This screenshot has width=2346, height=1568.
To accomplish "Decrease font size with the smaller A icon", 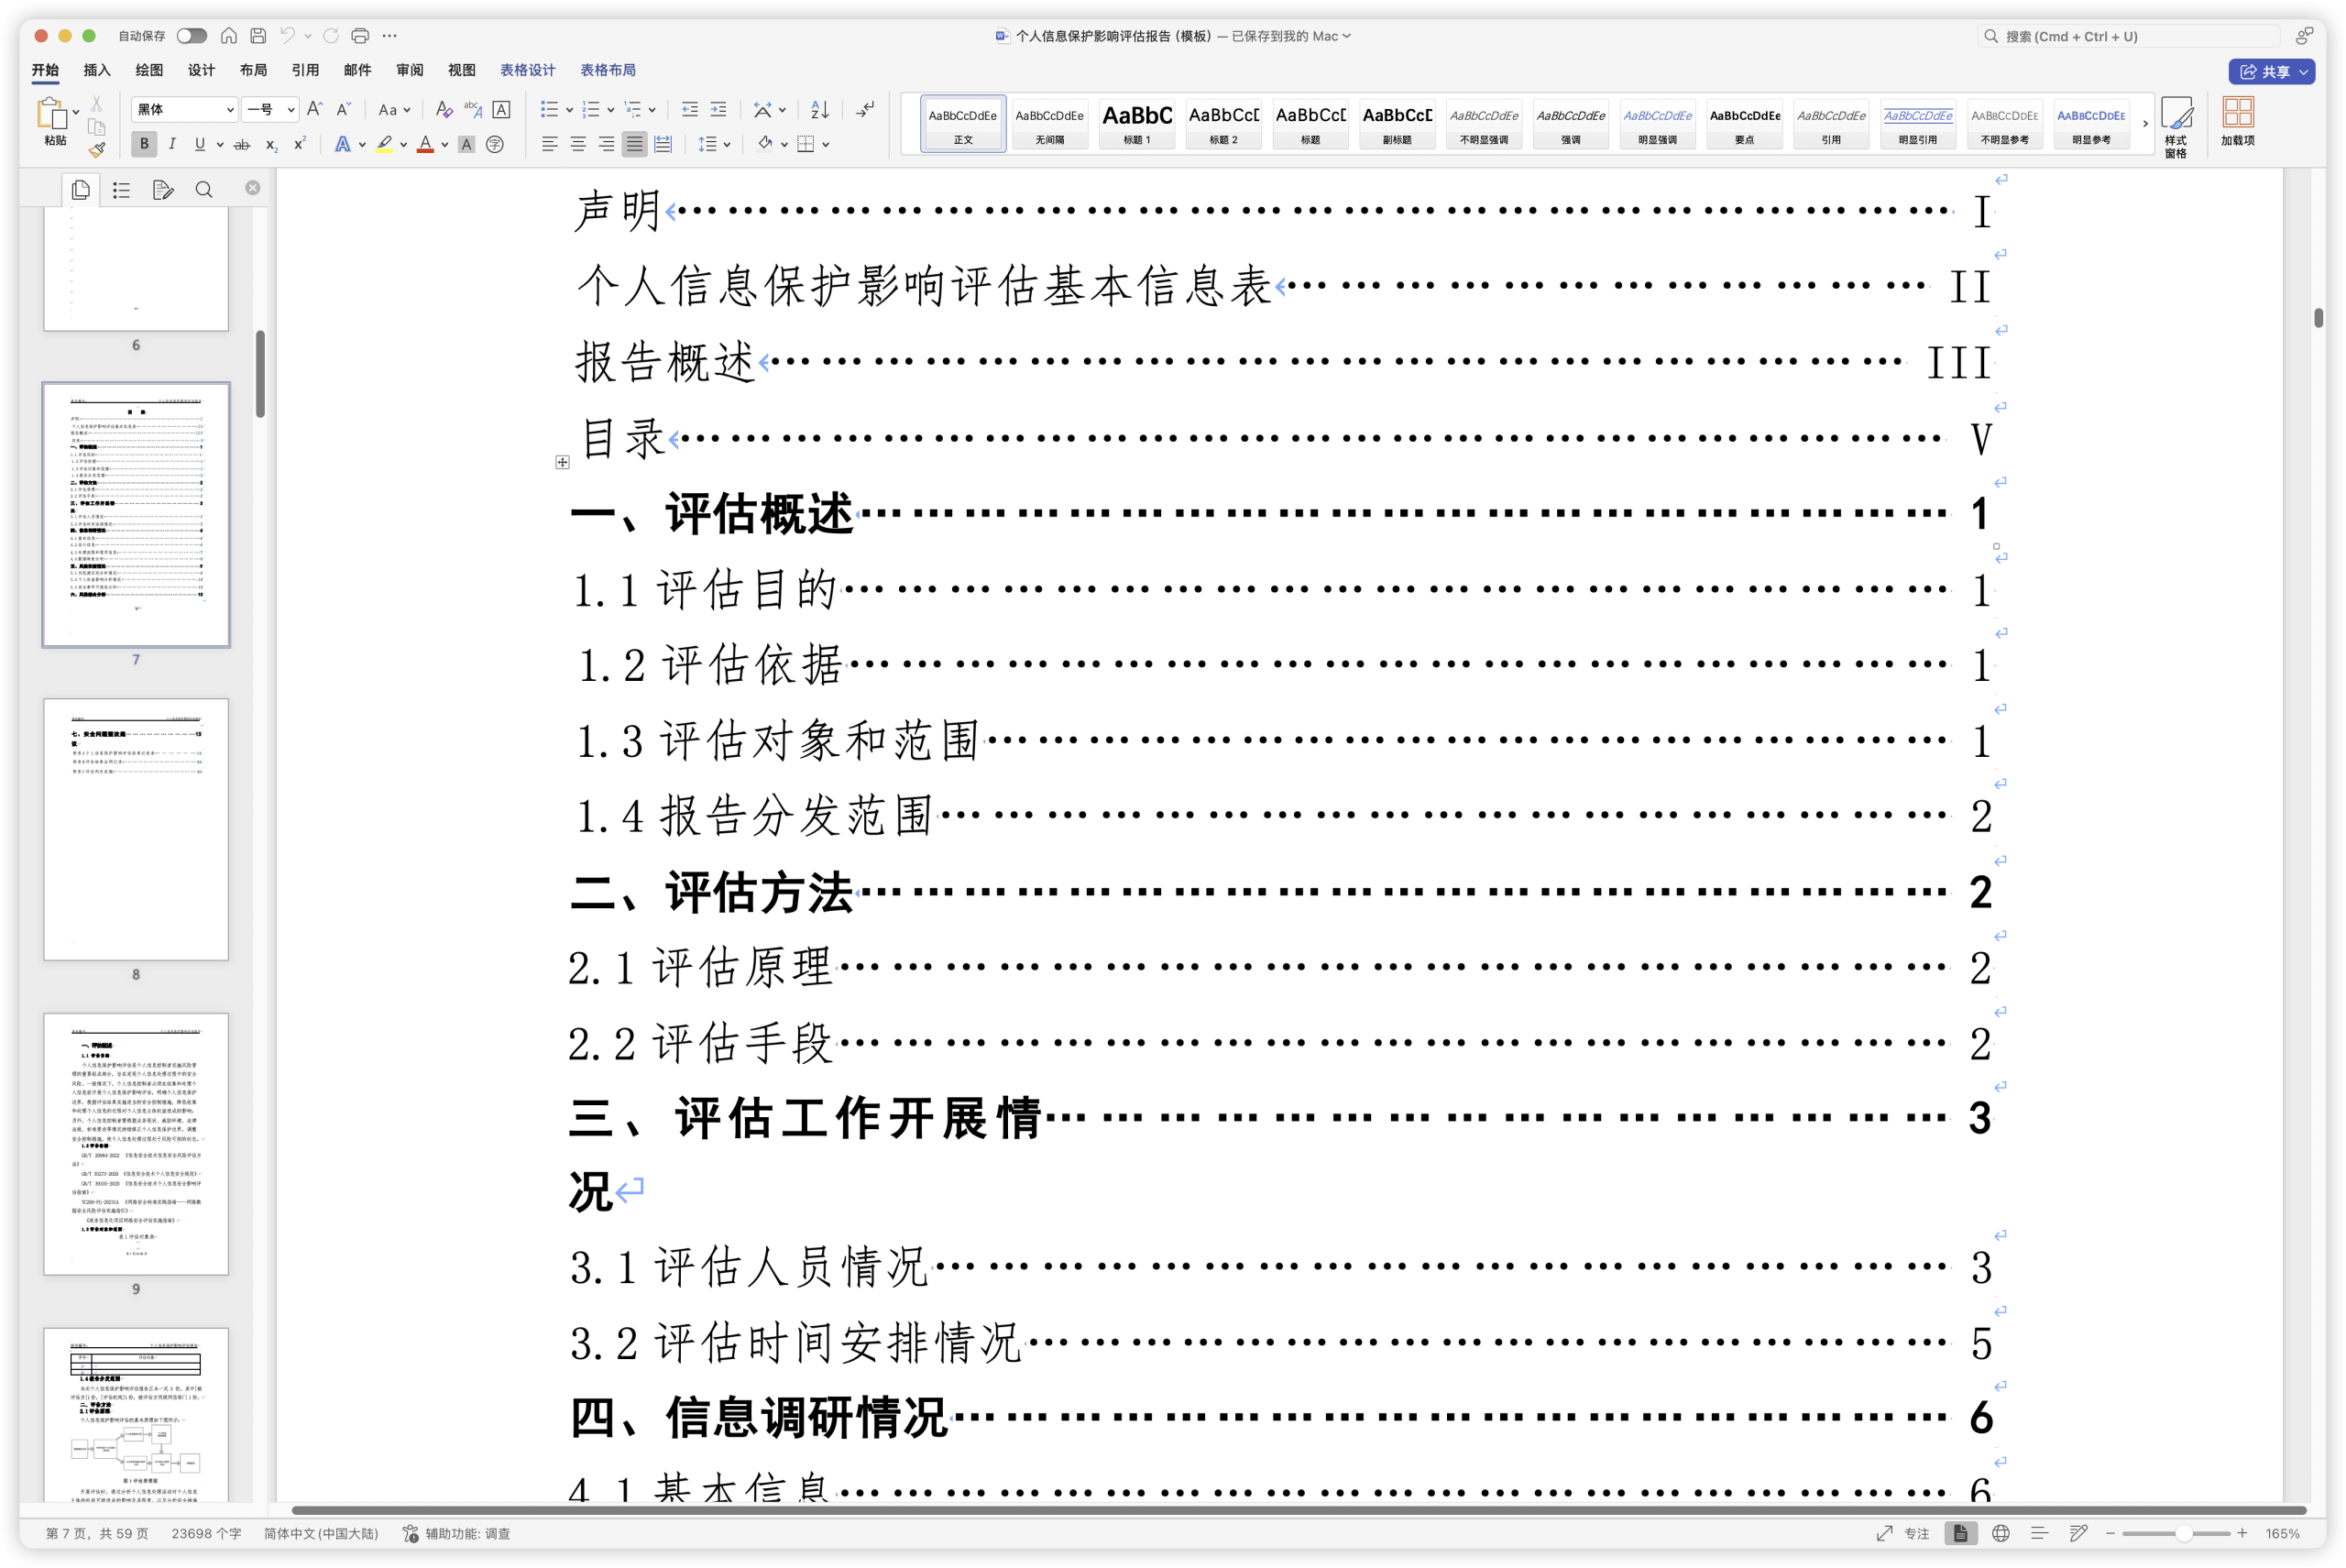I will point(343,109).
